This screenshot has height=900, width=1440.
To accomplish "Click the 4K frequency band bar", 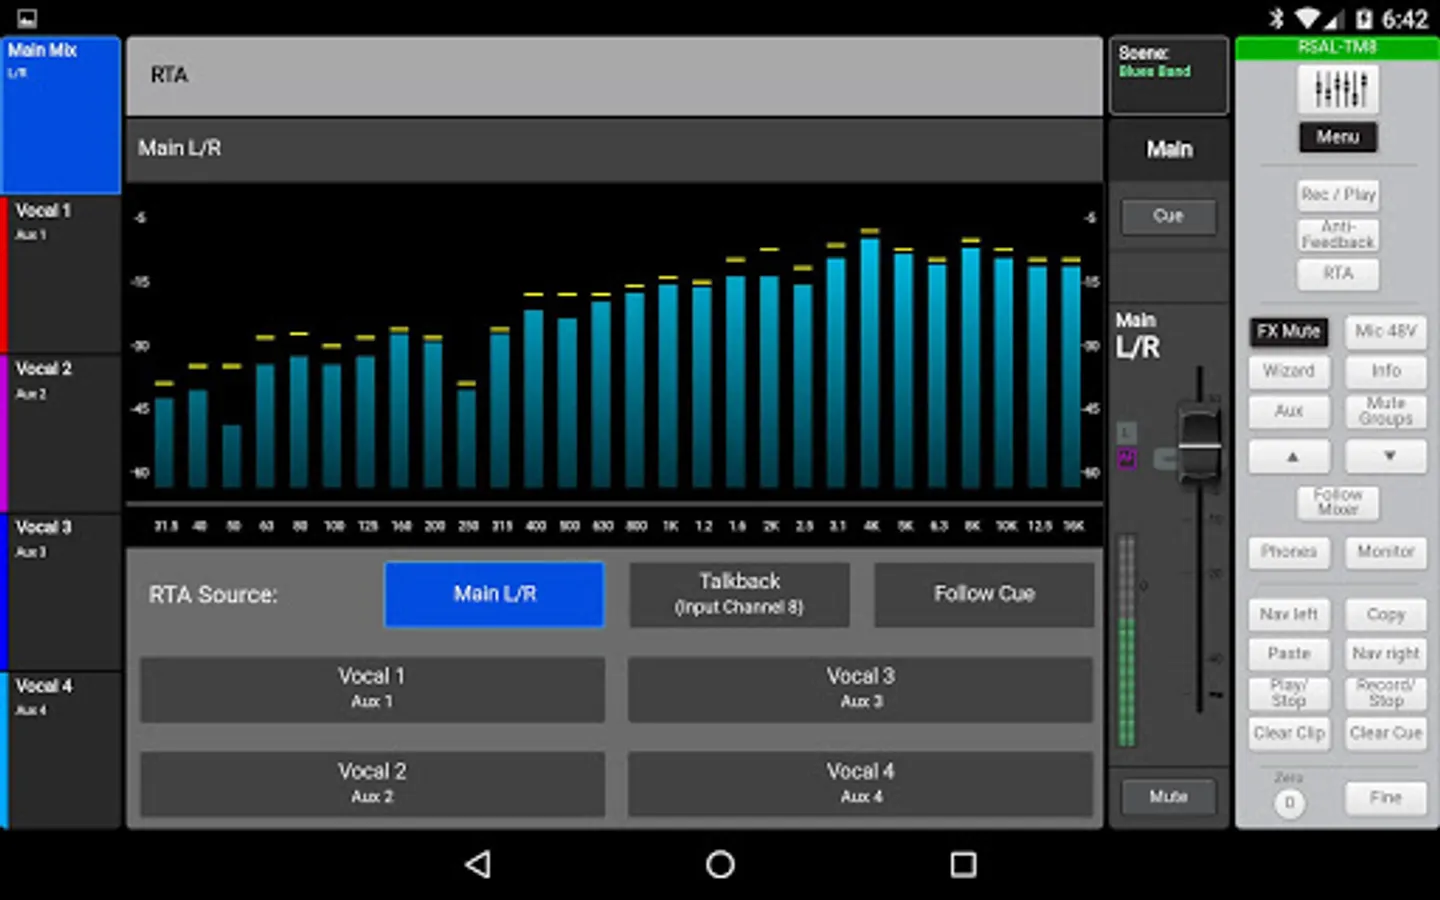I will (870, 362).
